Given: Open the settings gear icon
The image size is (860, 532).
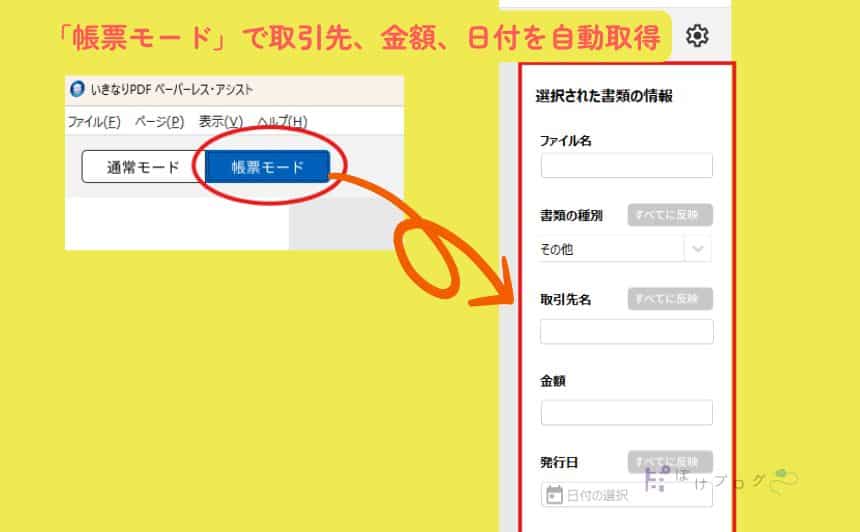Looking at the screenshot, I should click(x=697, y=36).
